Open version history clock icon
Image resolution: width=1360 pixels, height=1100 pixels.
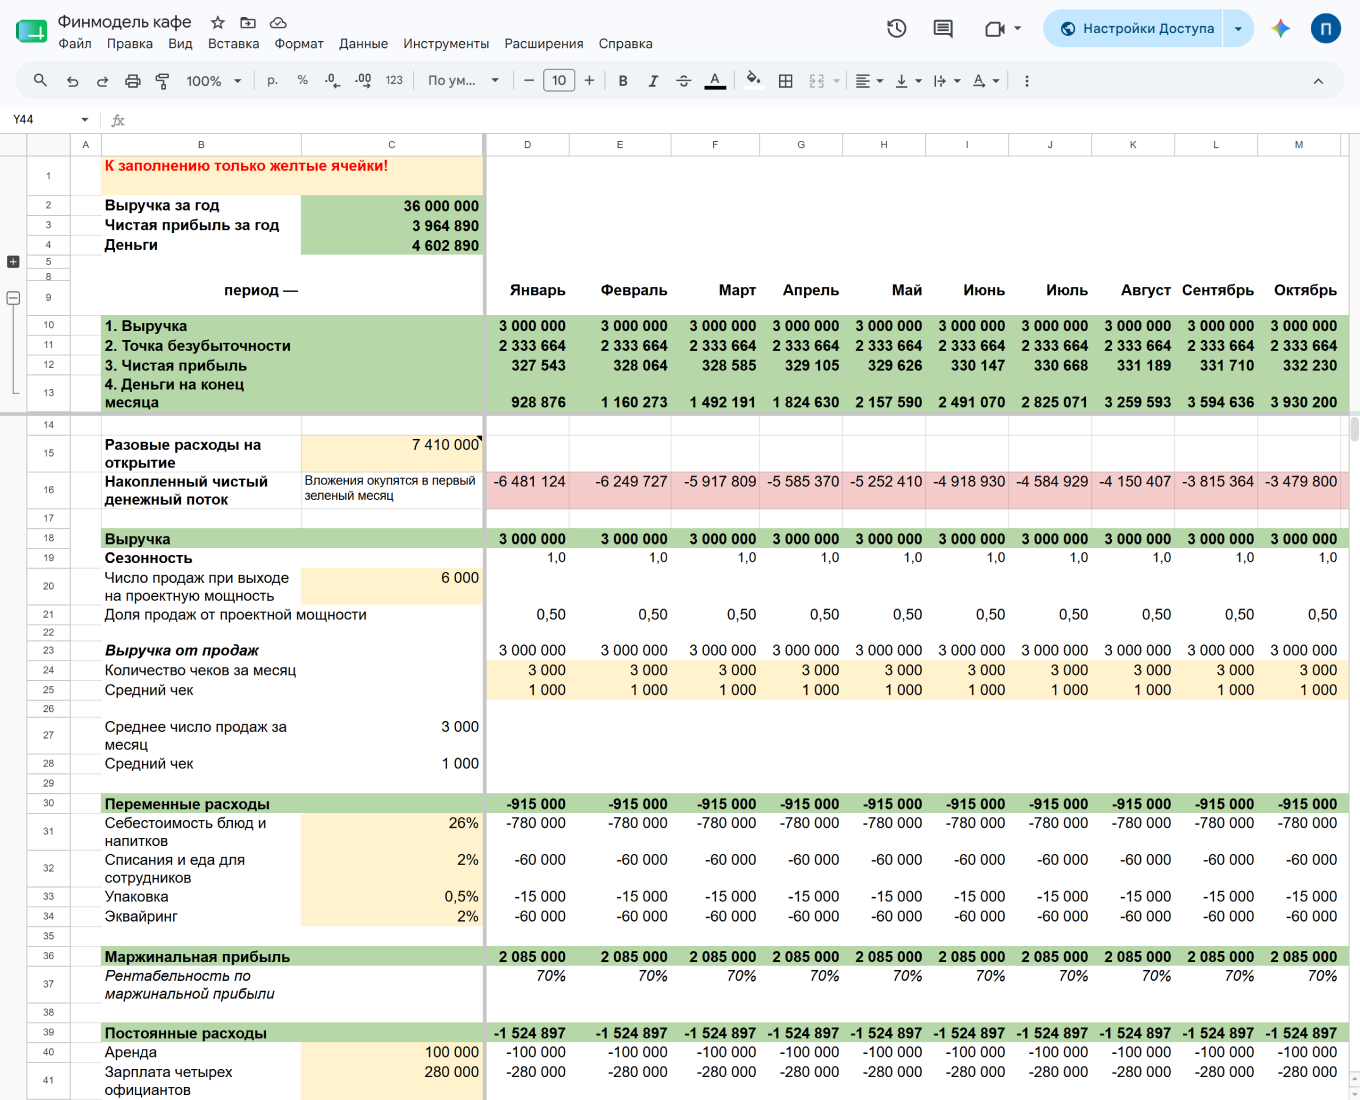(x=896, y=28)
